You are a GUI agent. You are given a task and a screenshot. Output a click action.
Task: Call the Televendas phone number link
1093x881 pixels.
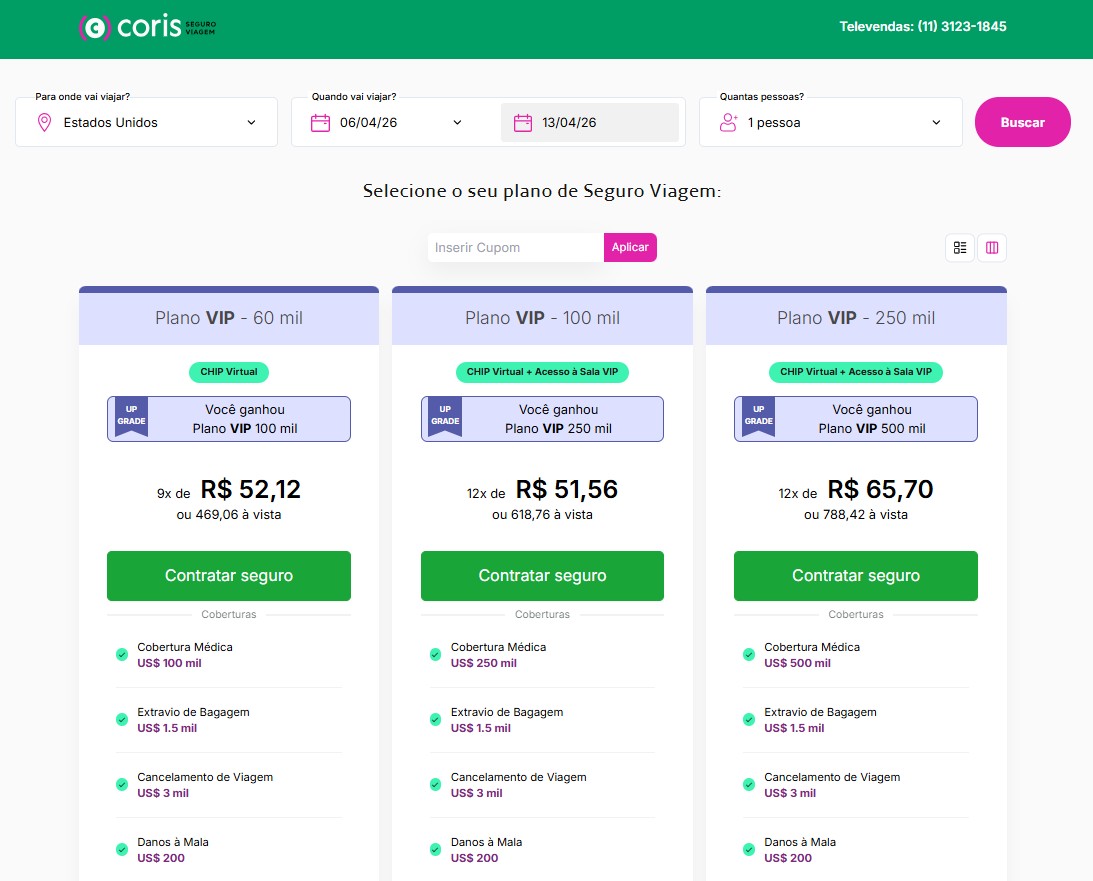tap(922, 27)
